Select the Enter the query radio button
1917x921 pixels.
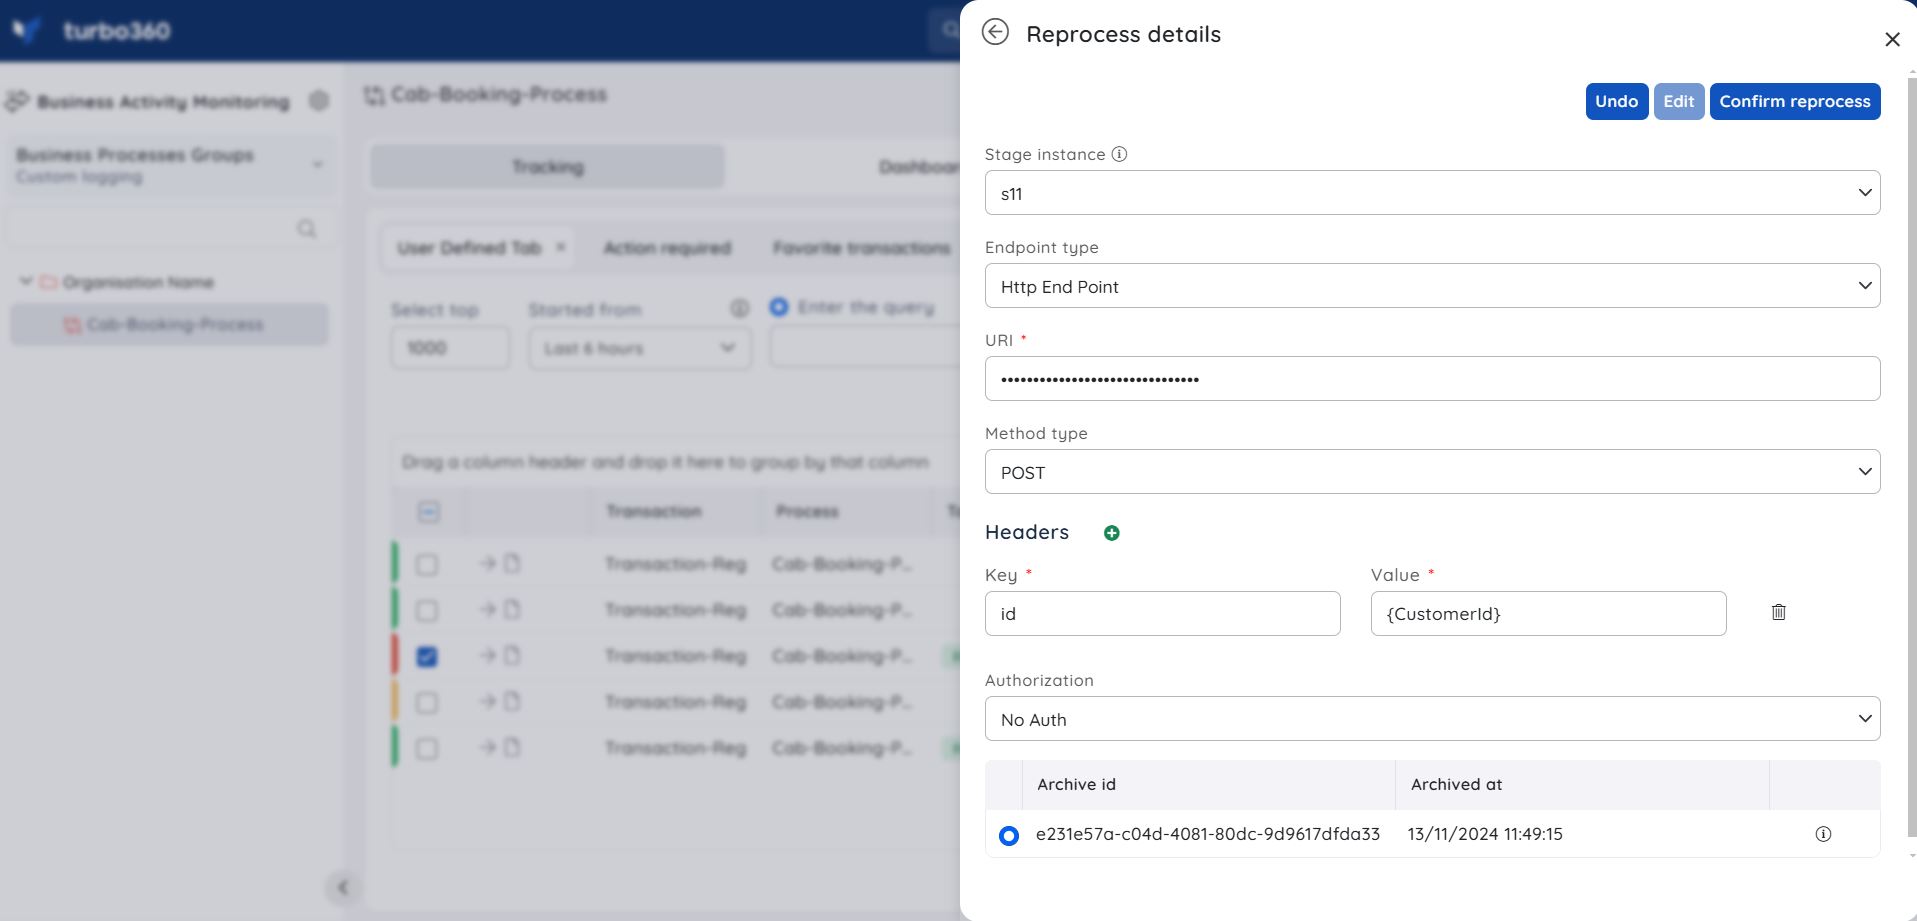[779, 307]
